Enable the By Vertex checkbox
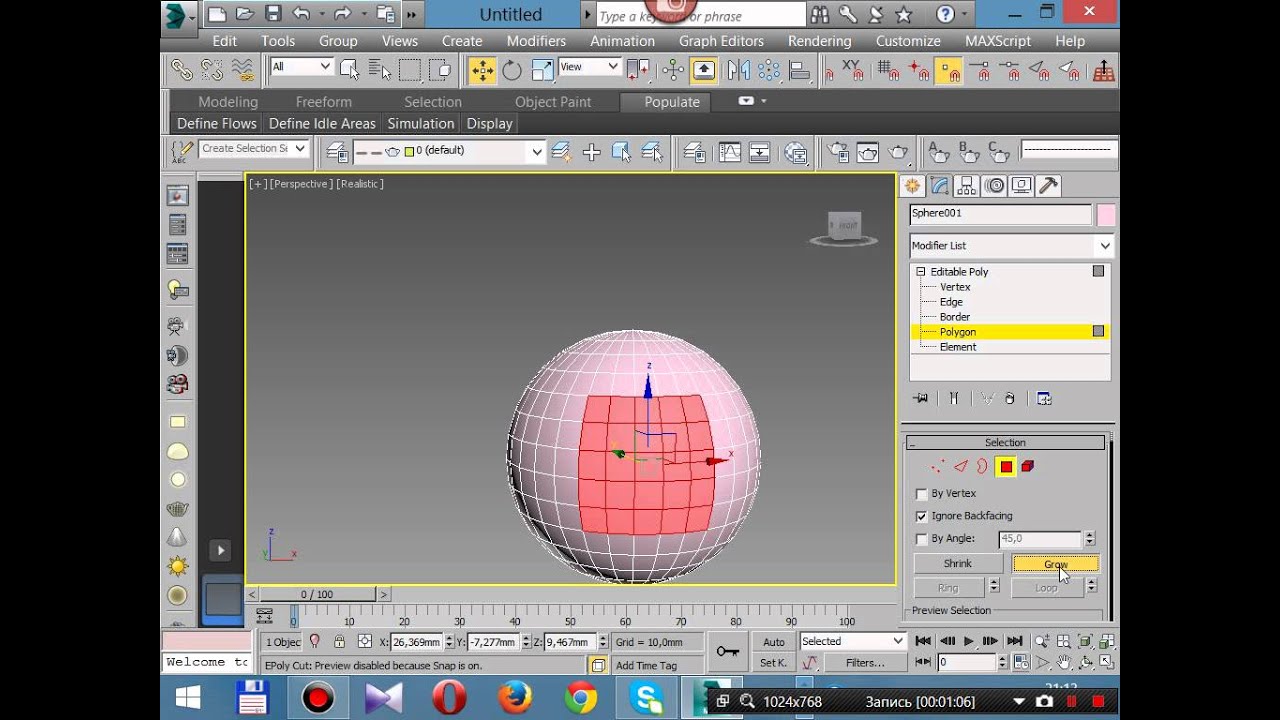This screenshot has height=720, width=1280. tap(922, 494)
